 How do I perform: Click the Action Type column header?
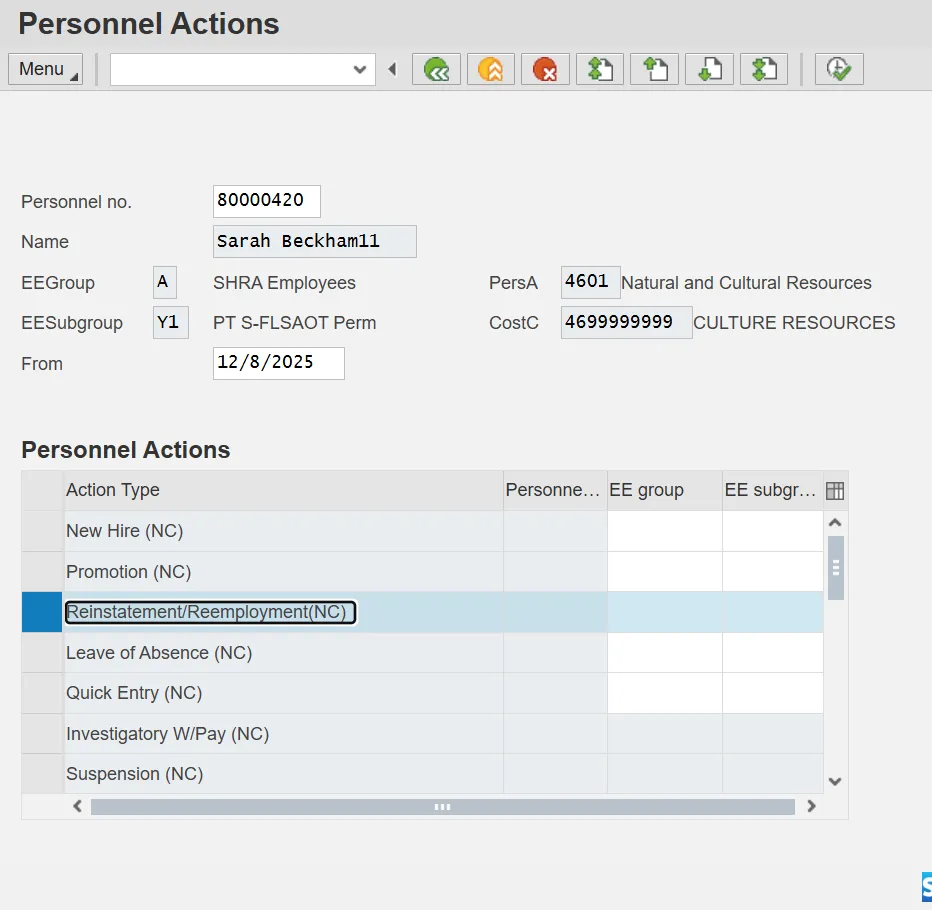coord(282,490)
